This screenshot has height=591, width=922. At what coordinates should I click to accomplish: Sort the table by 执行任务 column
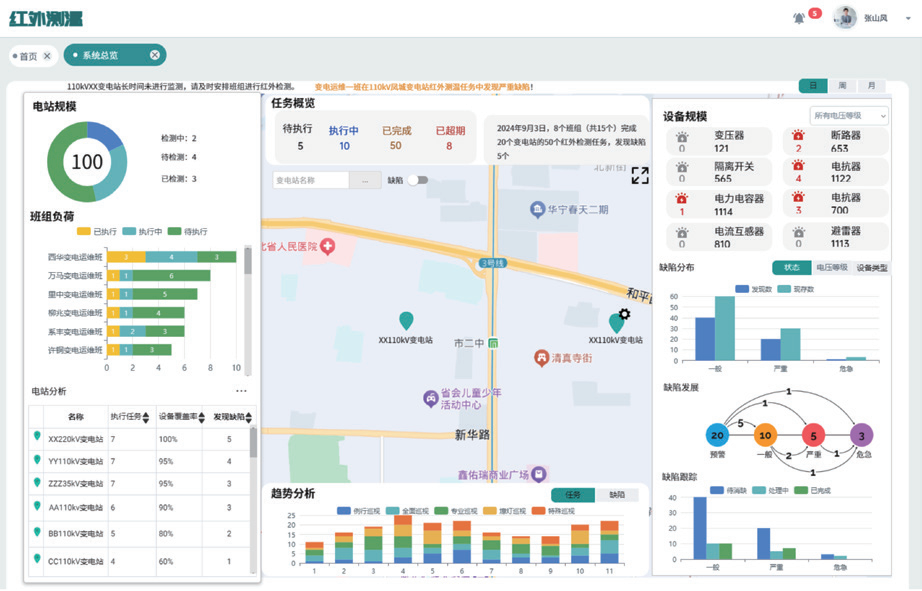(146, 417)
